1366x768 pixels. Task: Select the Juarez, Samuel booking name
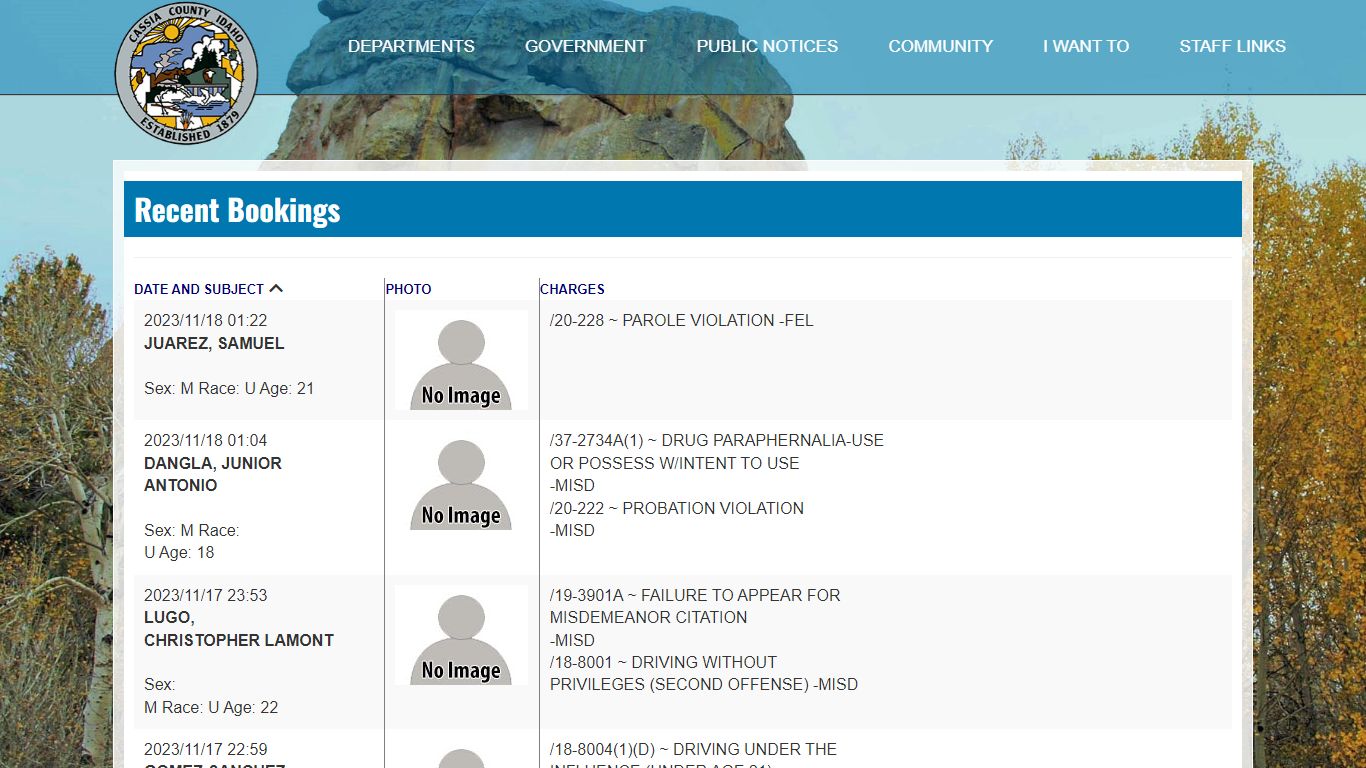[214, 343]
